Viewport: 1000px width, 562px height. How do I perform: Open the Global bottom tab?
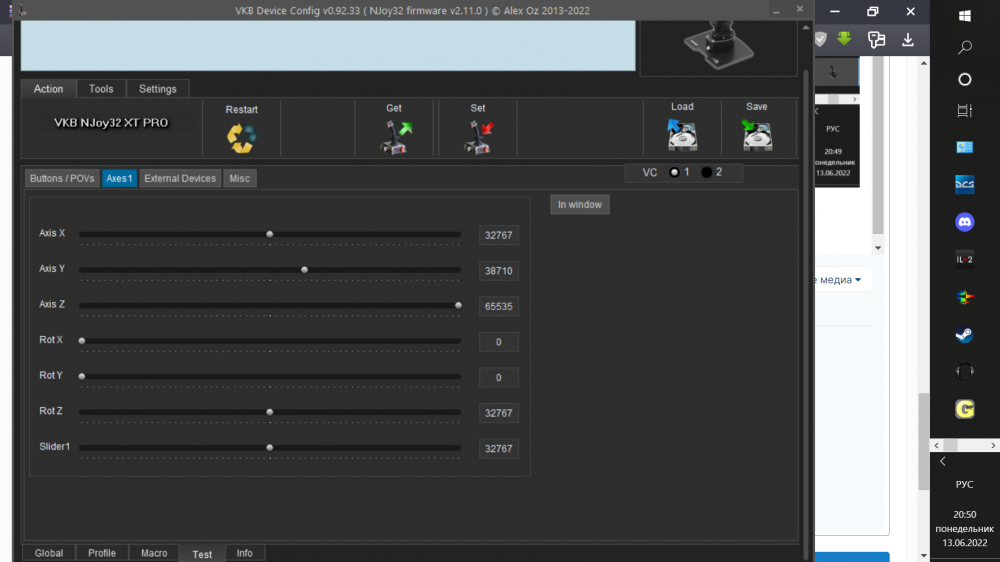click(48, 553)
